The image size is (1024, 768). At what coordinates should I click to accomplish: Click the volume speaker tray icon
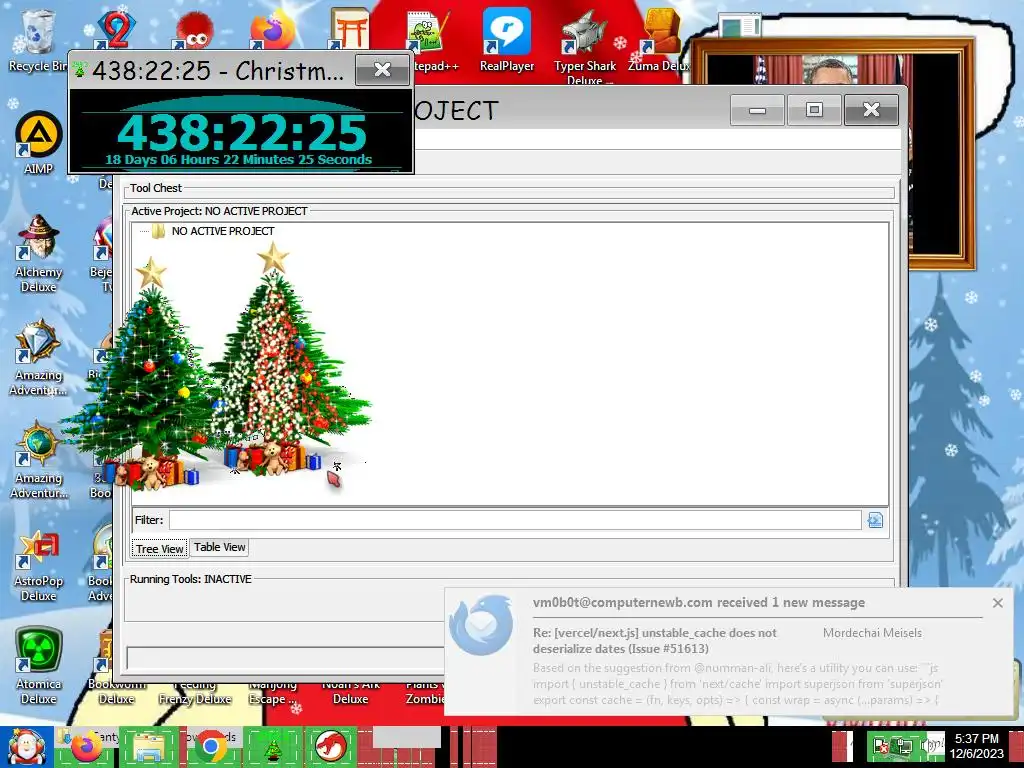[930, 746]
